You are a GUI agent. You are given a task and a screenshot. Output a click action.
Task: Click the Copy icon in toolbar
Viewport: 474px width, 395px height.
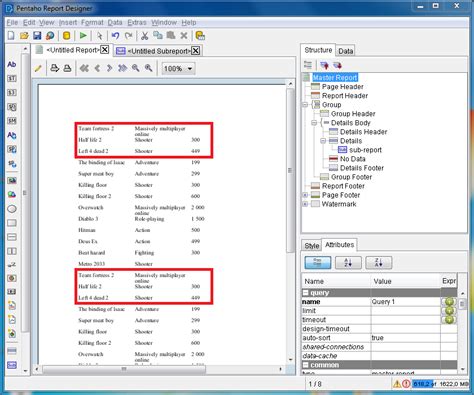(158, 35)
